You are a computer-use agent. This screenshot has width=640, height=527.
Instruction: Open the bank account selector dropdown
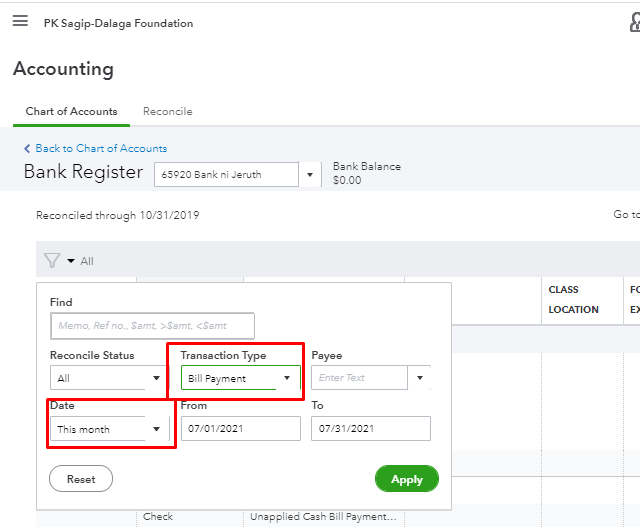310,175
